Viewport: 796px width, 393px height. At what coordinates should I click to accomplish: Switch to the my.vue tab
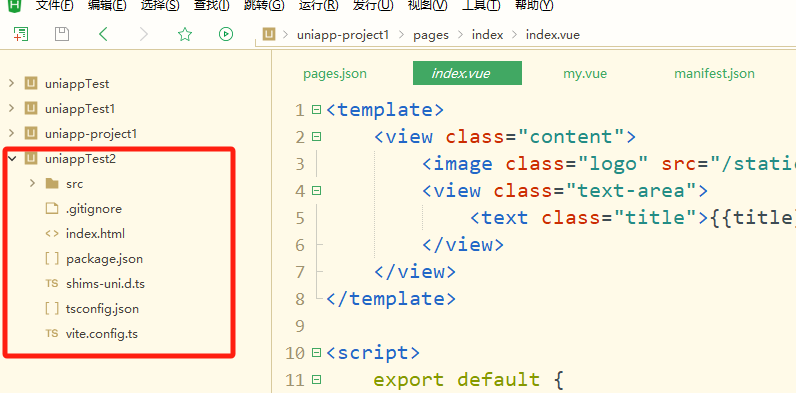tap(585, 74)
